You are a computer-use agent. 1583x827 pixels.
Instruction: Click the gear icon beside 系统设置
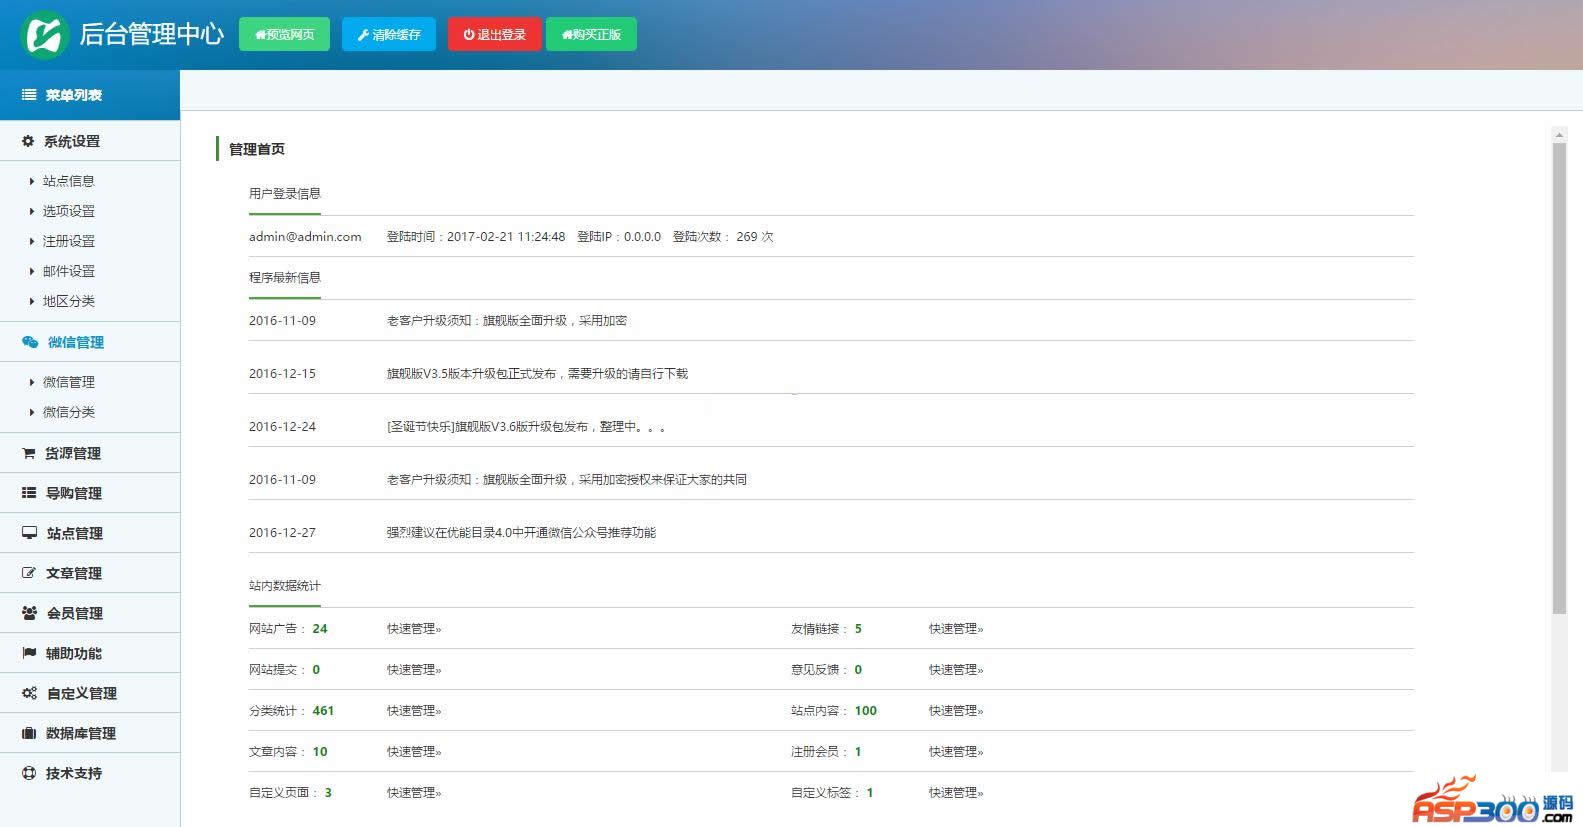pos(28,141)
